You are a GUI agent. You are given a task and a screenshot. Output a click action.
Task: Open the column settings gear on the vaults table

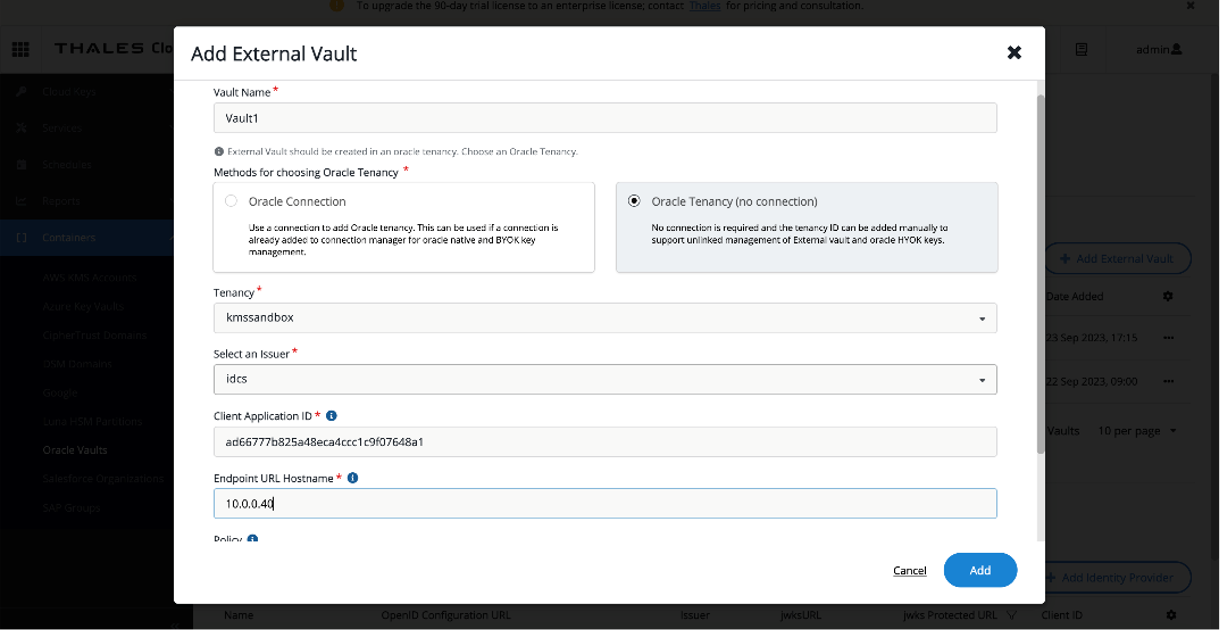point(1168,296)
